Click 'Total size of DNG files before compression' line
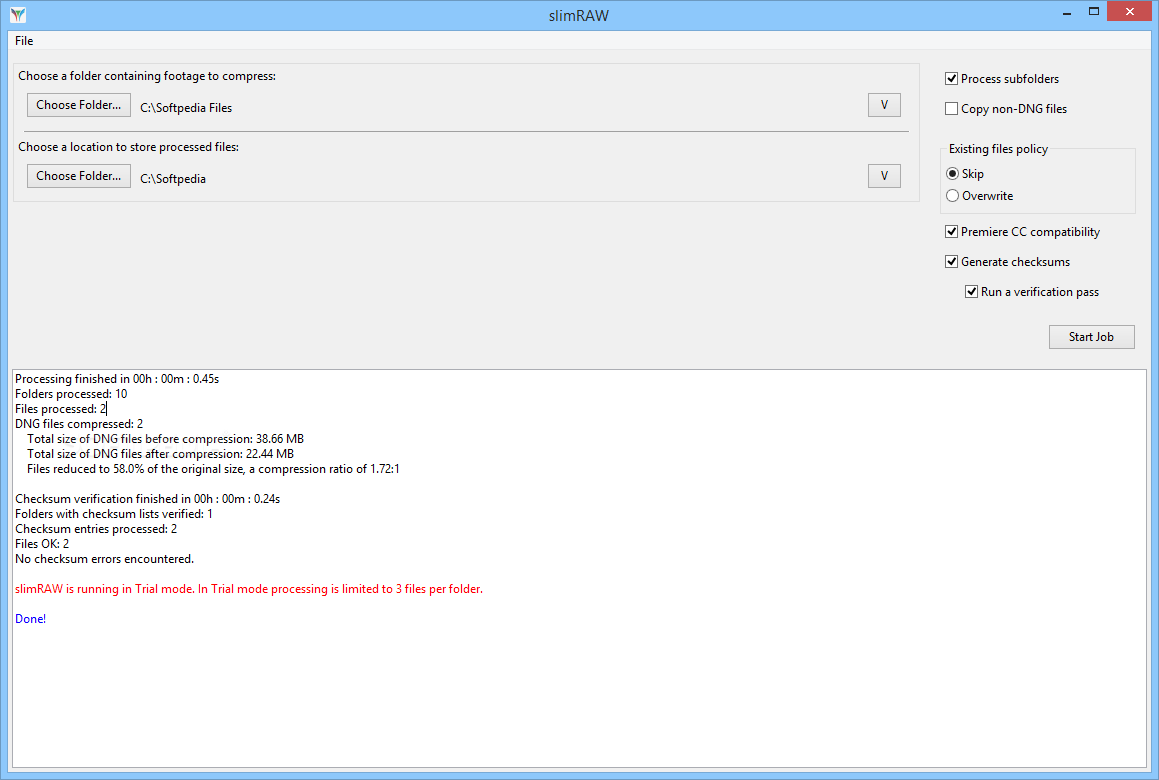The height and width of the screenshot is (780, 1159). pyautogui.click(x=166, y=439)
